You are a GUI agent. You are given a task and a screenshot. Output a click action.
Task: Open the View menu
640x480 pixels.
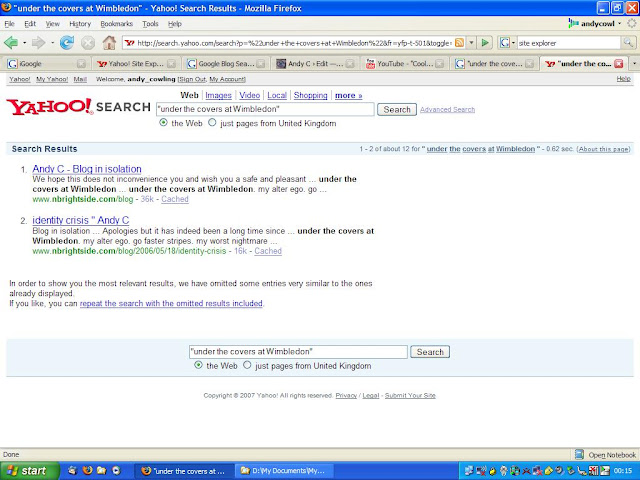coord(52,24)
